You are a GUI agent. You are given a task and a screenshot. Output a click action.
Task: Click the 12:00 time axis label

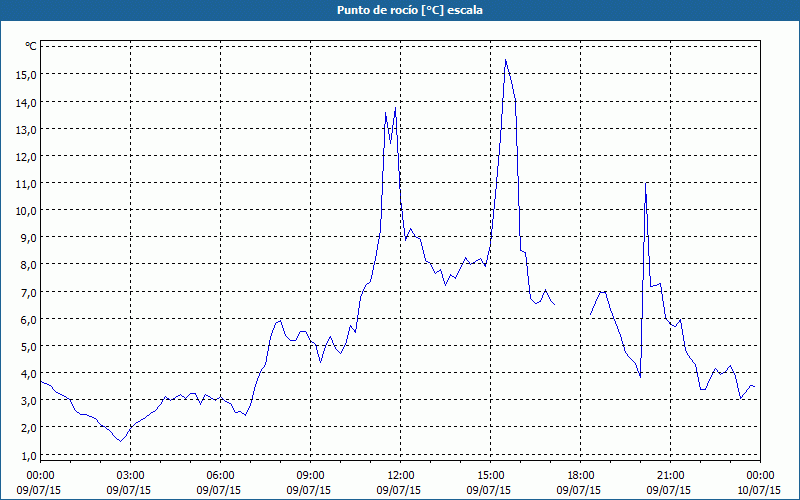(401, 476)
